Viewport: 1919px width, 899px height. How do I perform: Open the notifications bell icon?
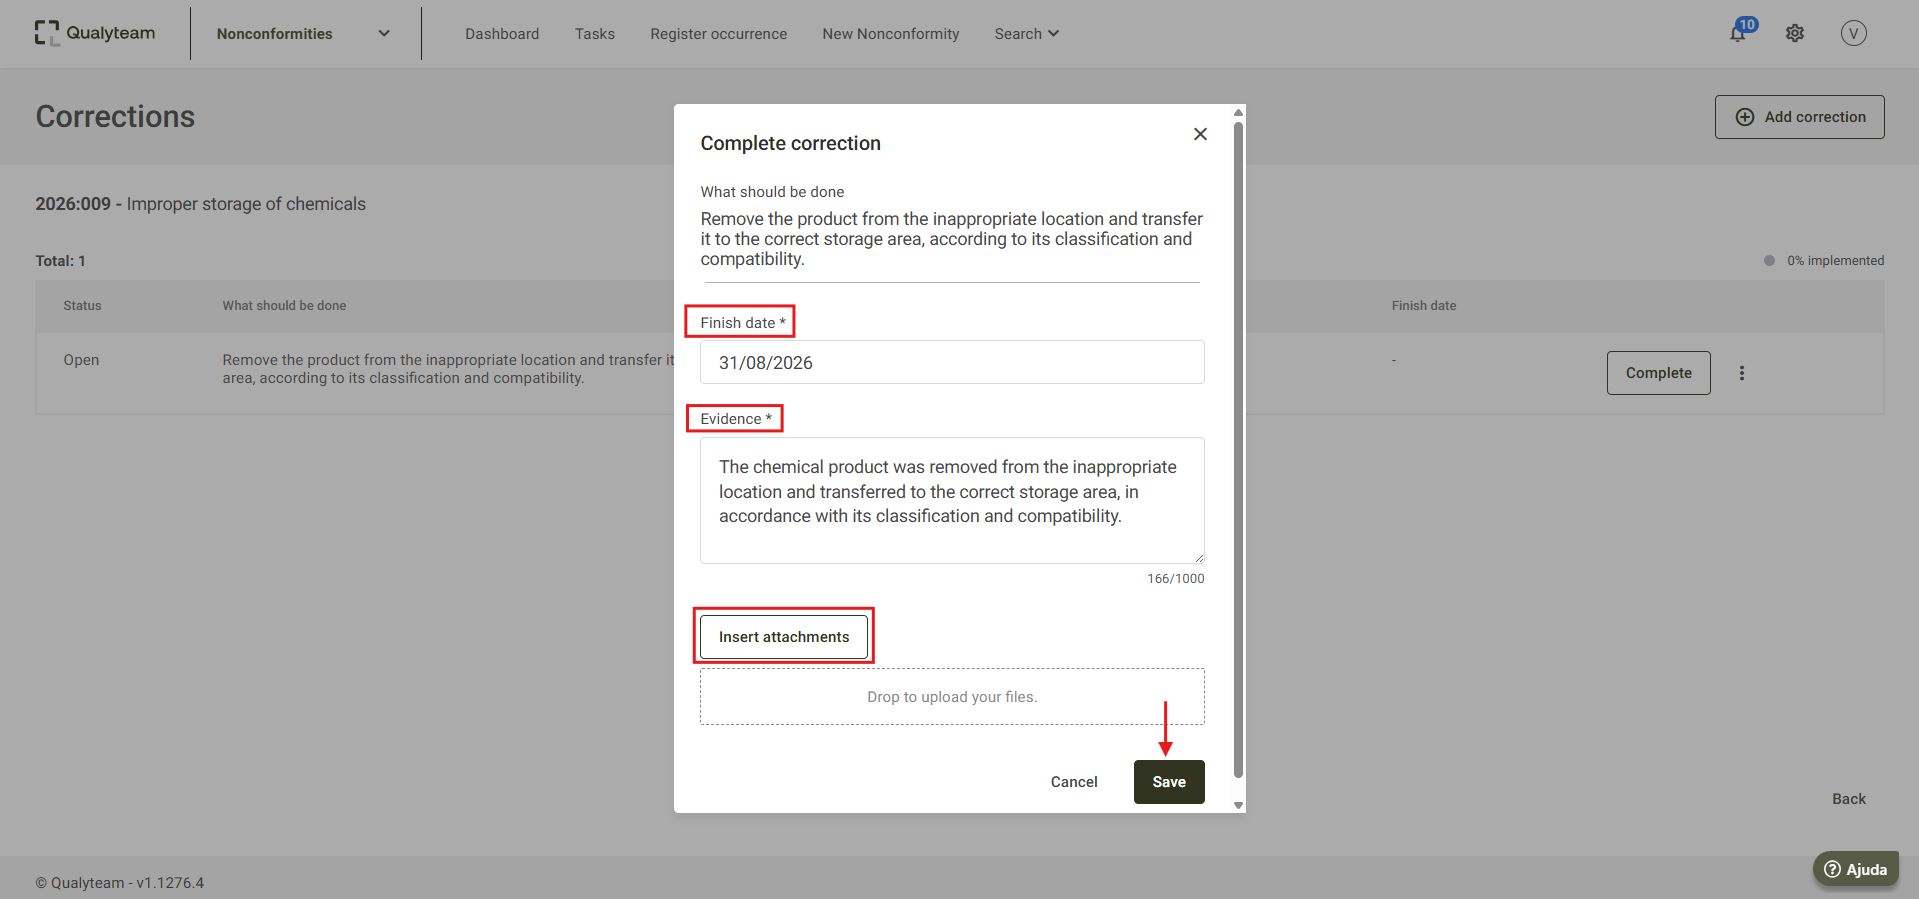coord(1738,33)
